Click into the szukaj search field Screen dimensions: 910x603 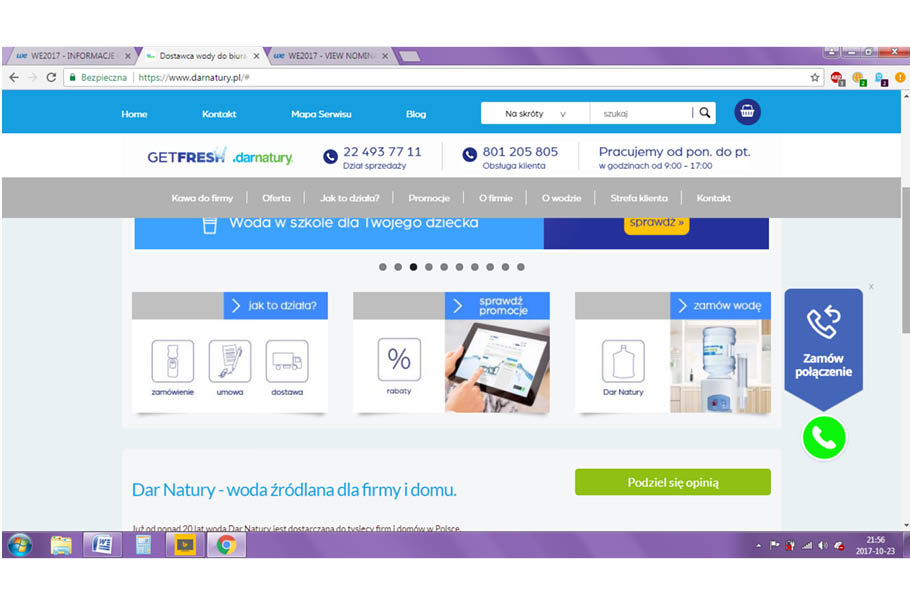pos(641,113)
